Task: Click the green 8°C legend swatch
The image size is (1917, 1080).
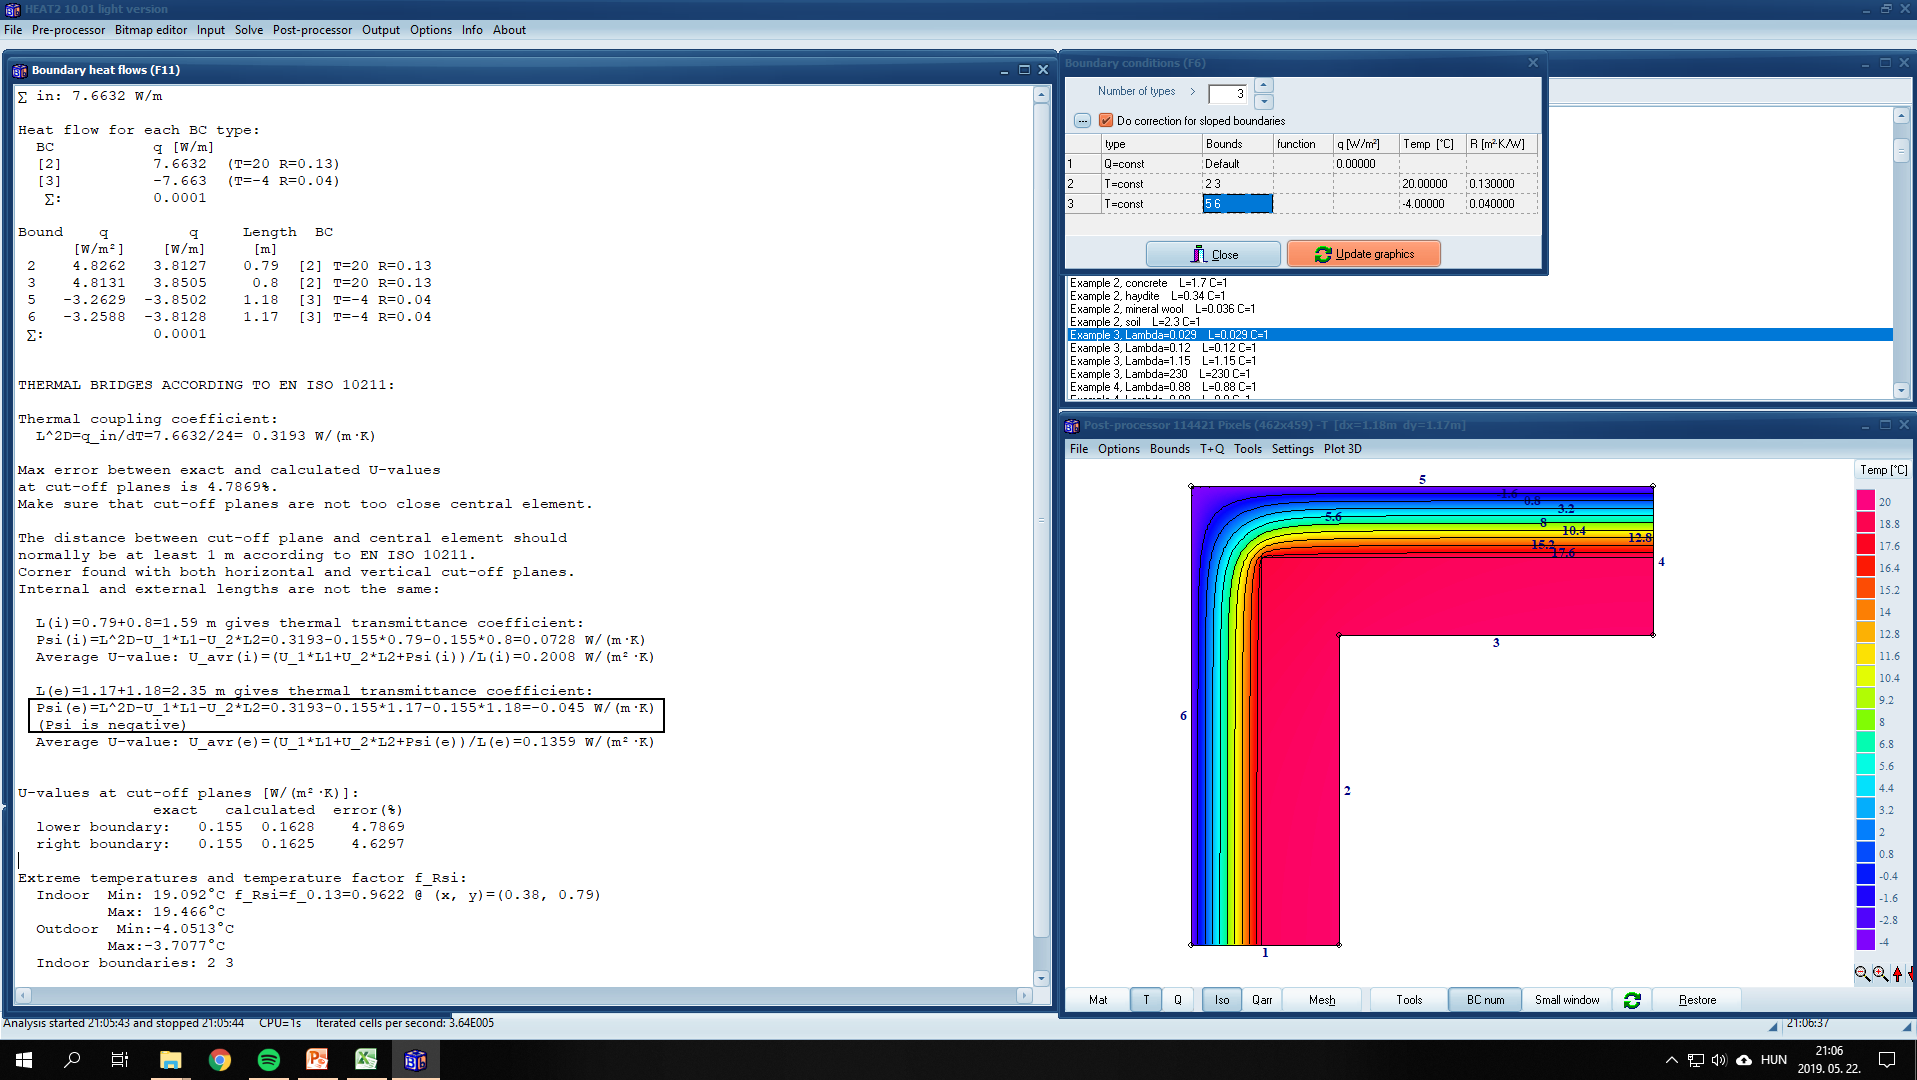Action: click(1865, 721)
